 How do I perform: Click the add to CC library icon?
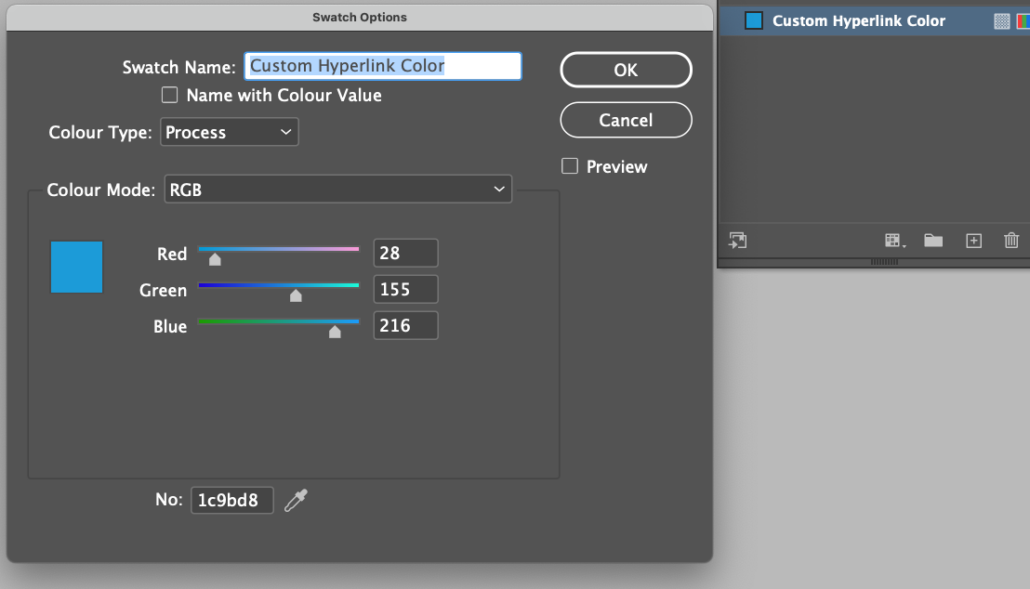[x=738, y=240]
